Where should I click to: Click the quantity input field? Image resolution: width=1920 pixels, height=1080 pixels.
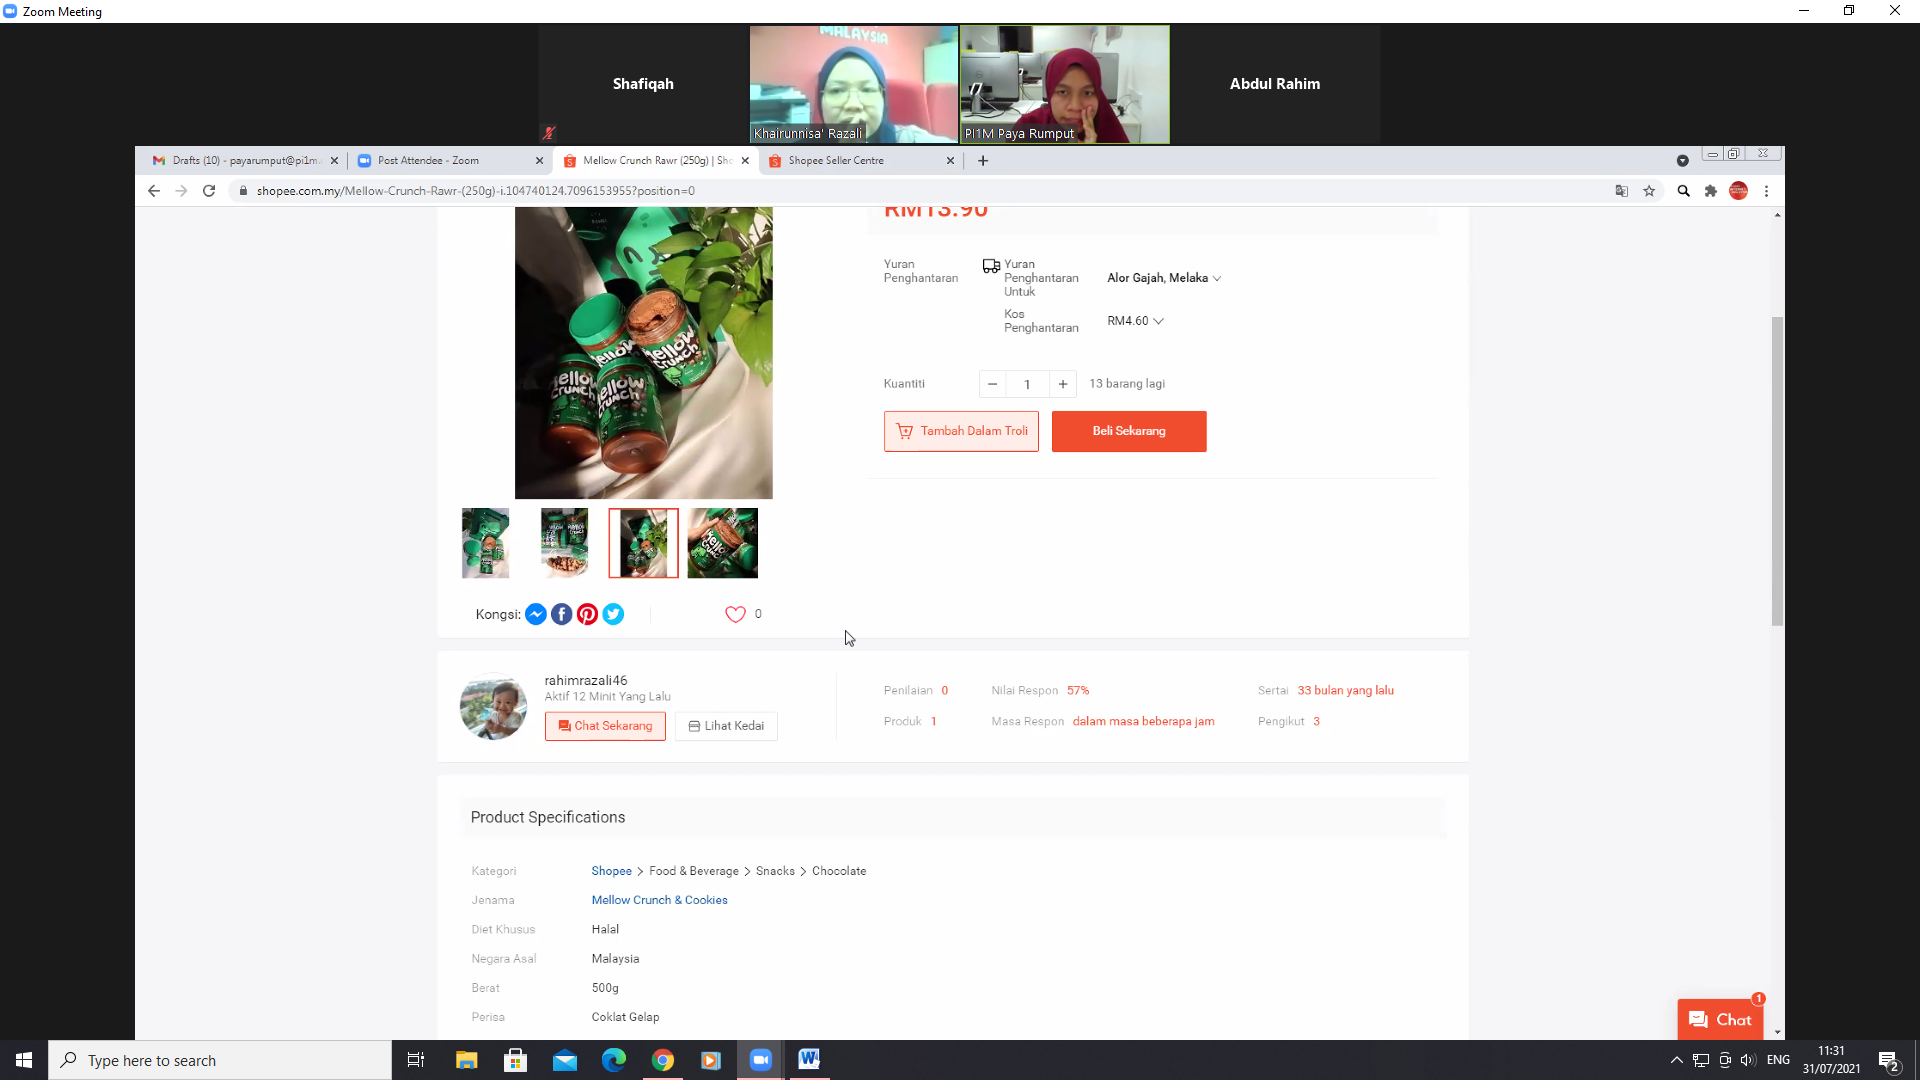click(x=1027, y=384)
